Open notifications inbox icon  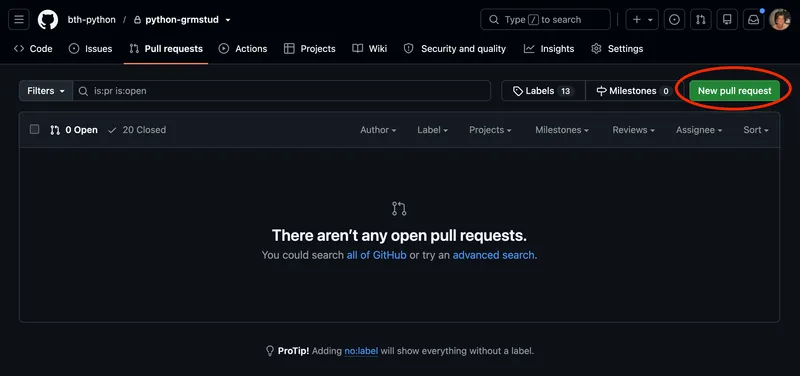pos(754,20)
